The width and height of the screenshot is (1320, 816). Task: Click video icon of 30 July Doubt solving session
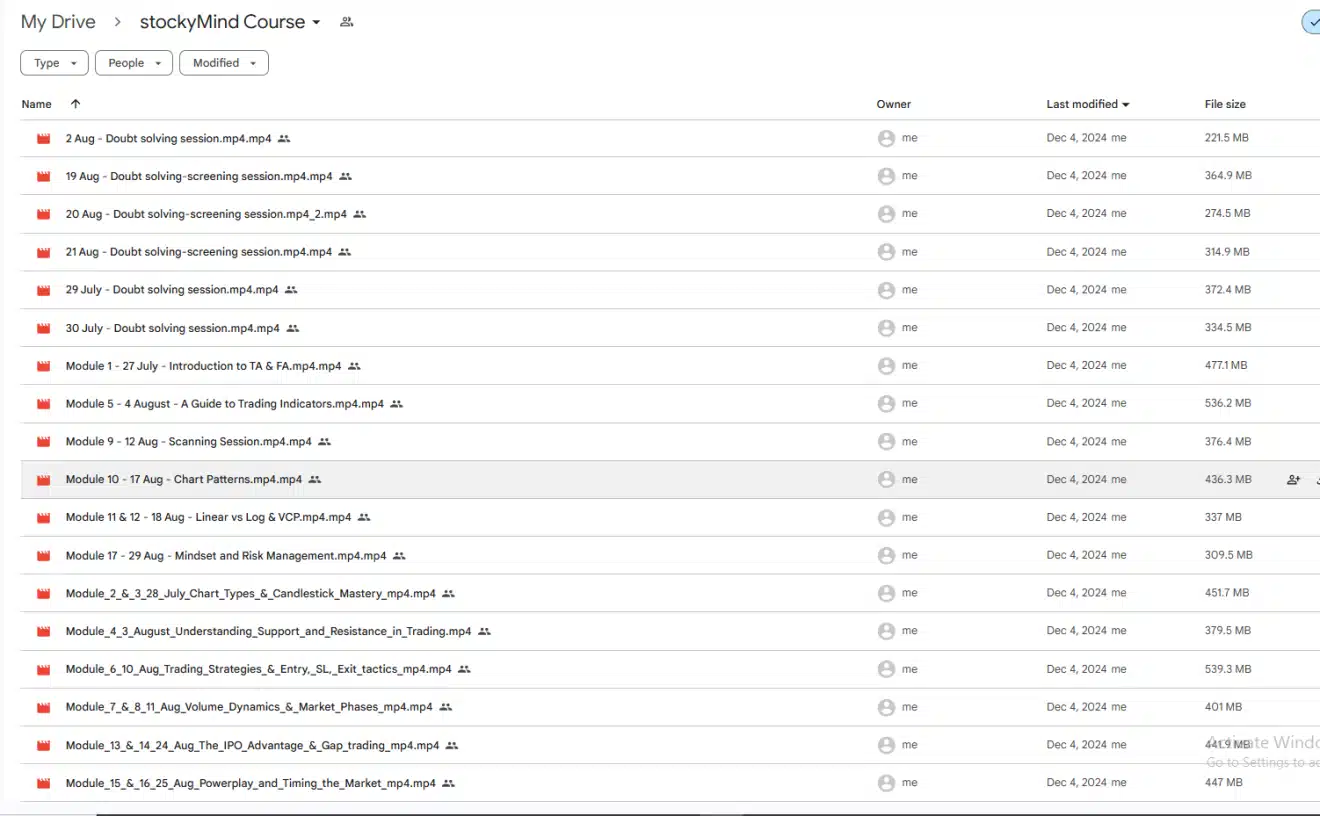coord(43,329)
